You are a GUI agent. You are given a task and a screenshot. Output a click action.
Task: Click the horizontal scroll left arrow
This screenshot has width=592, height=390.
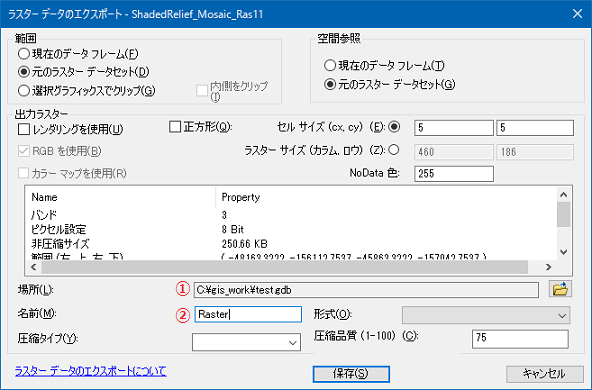34,267
